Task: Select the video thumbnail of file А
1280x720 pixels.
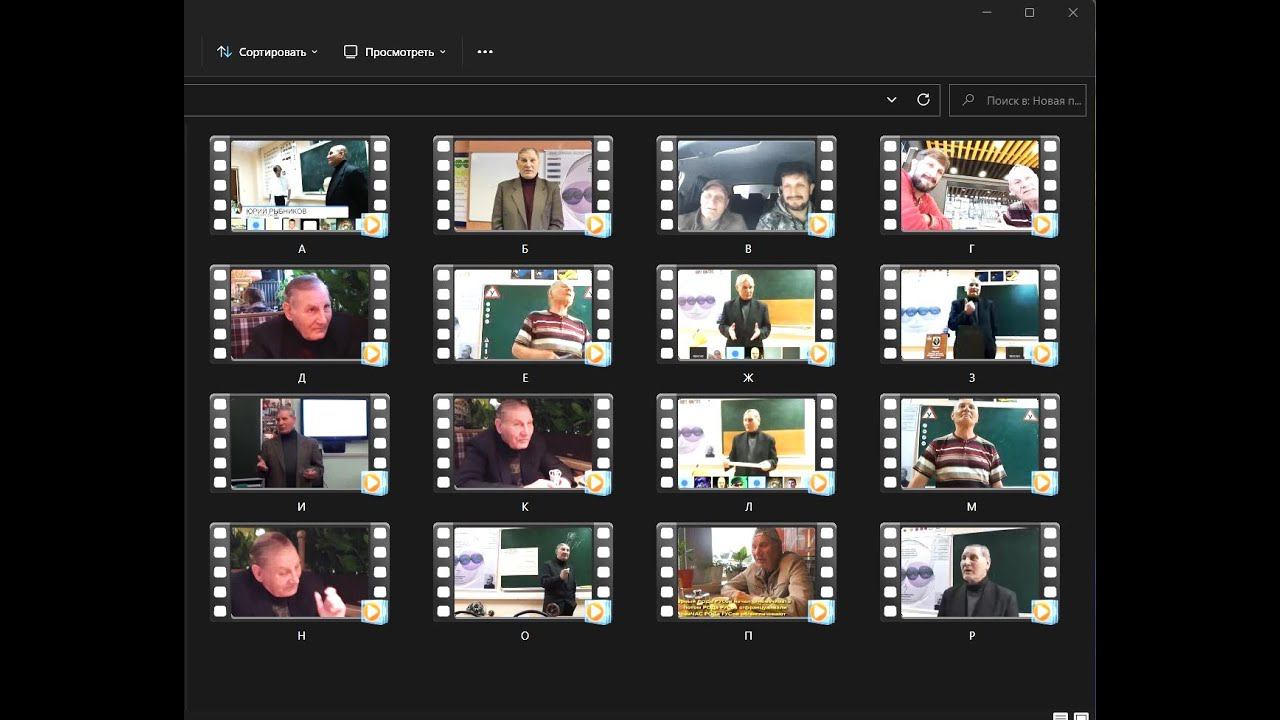Action: tap(300, 186)
